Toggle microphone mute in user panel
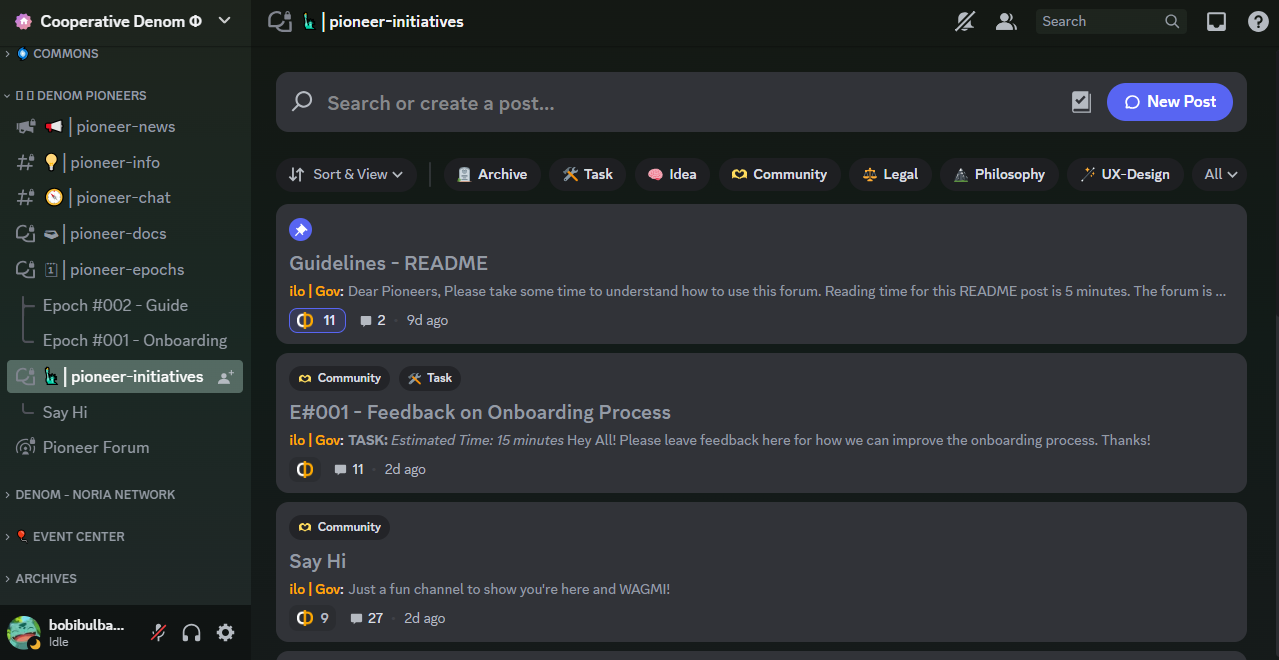The height and width of the screenshot is (660, 1279). point(158,632)
